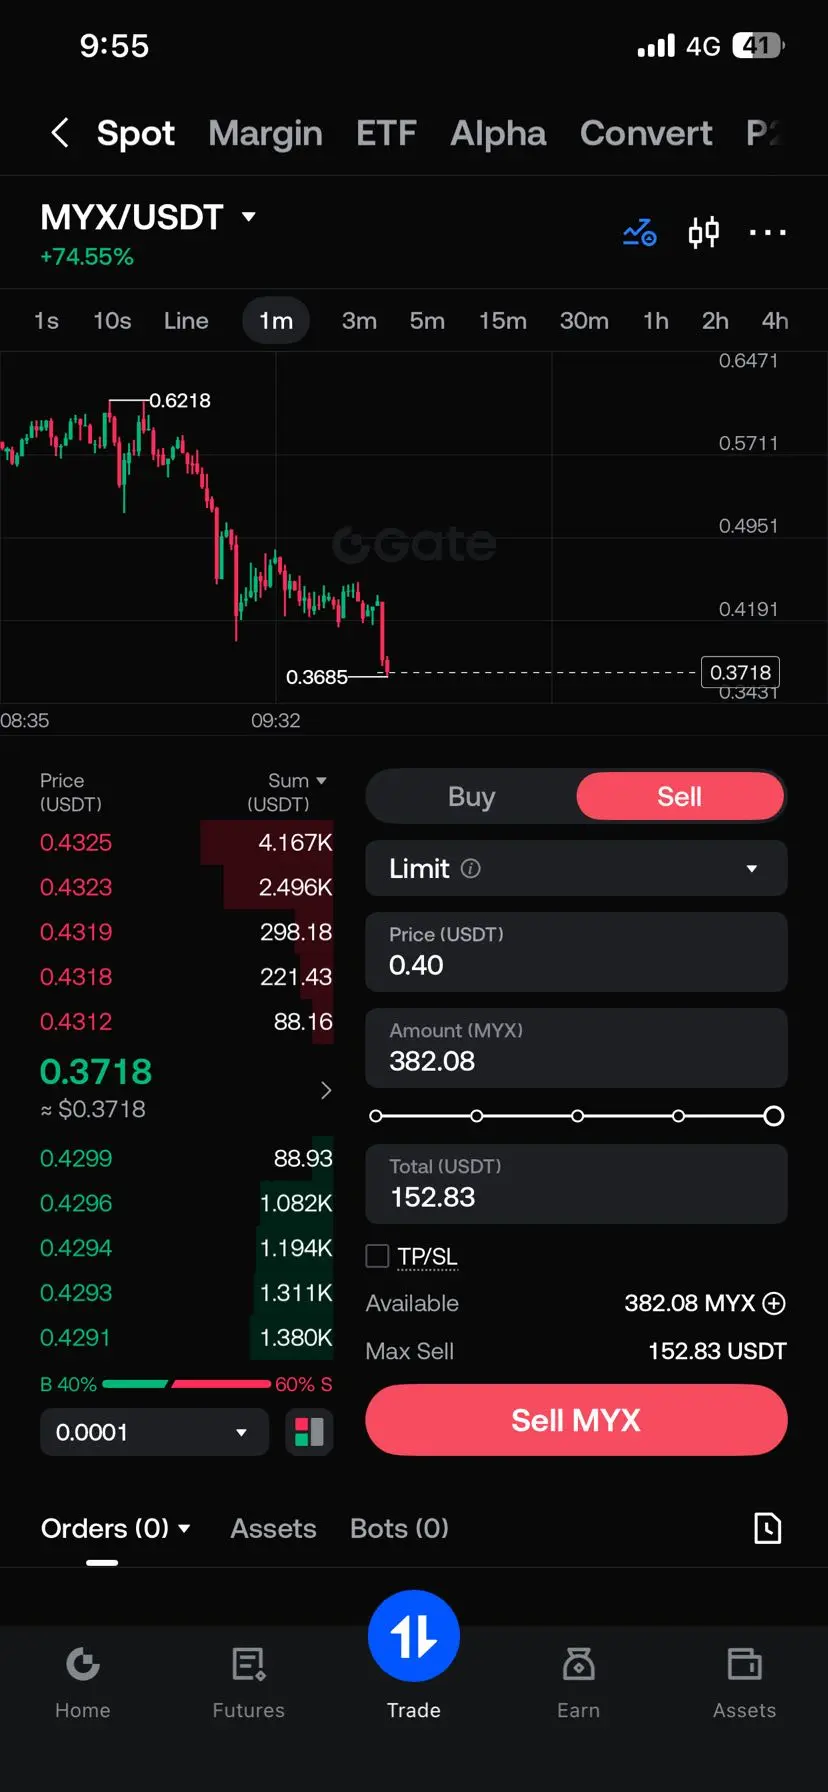Switch to the Convert tab
The image size is (828, 1792).
pyautogui.click(x=646, y=133)
